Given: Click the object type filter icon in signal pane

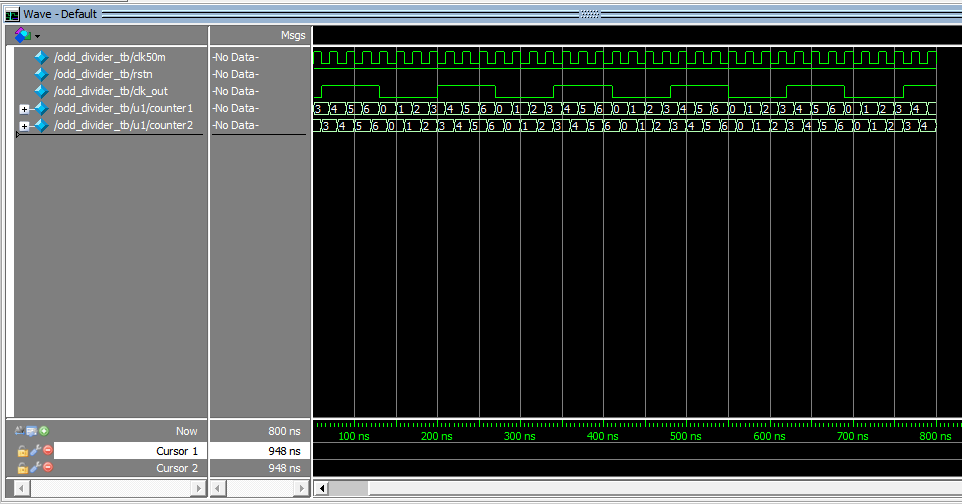Looking at the screenshot, I should coord(23,35).
